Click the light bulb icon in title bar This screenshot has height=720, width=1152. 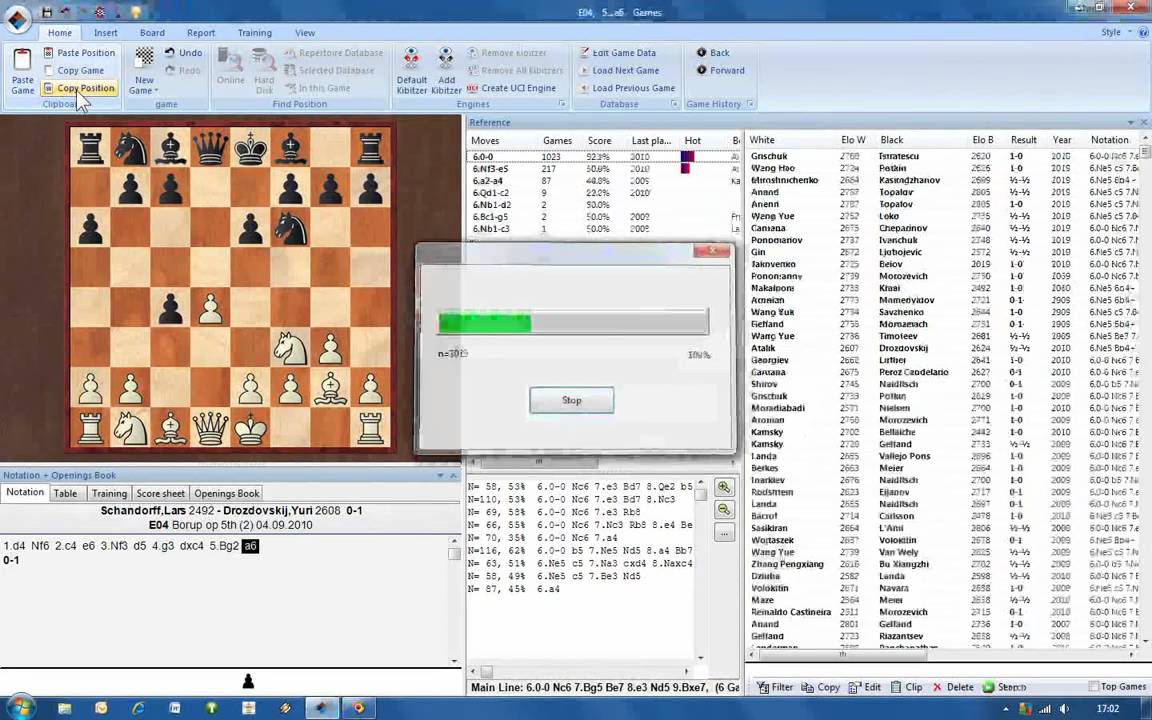136,12
